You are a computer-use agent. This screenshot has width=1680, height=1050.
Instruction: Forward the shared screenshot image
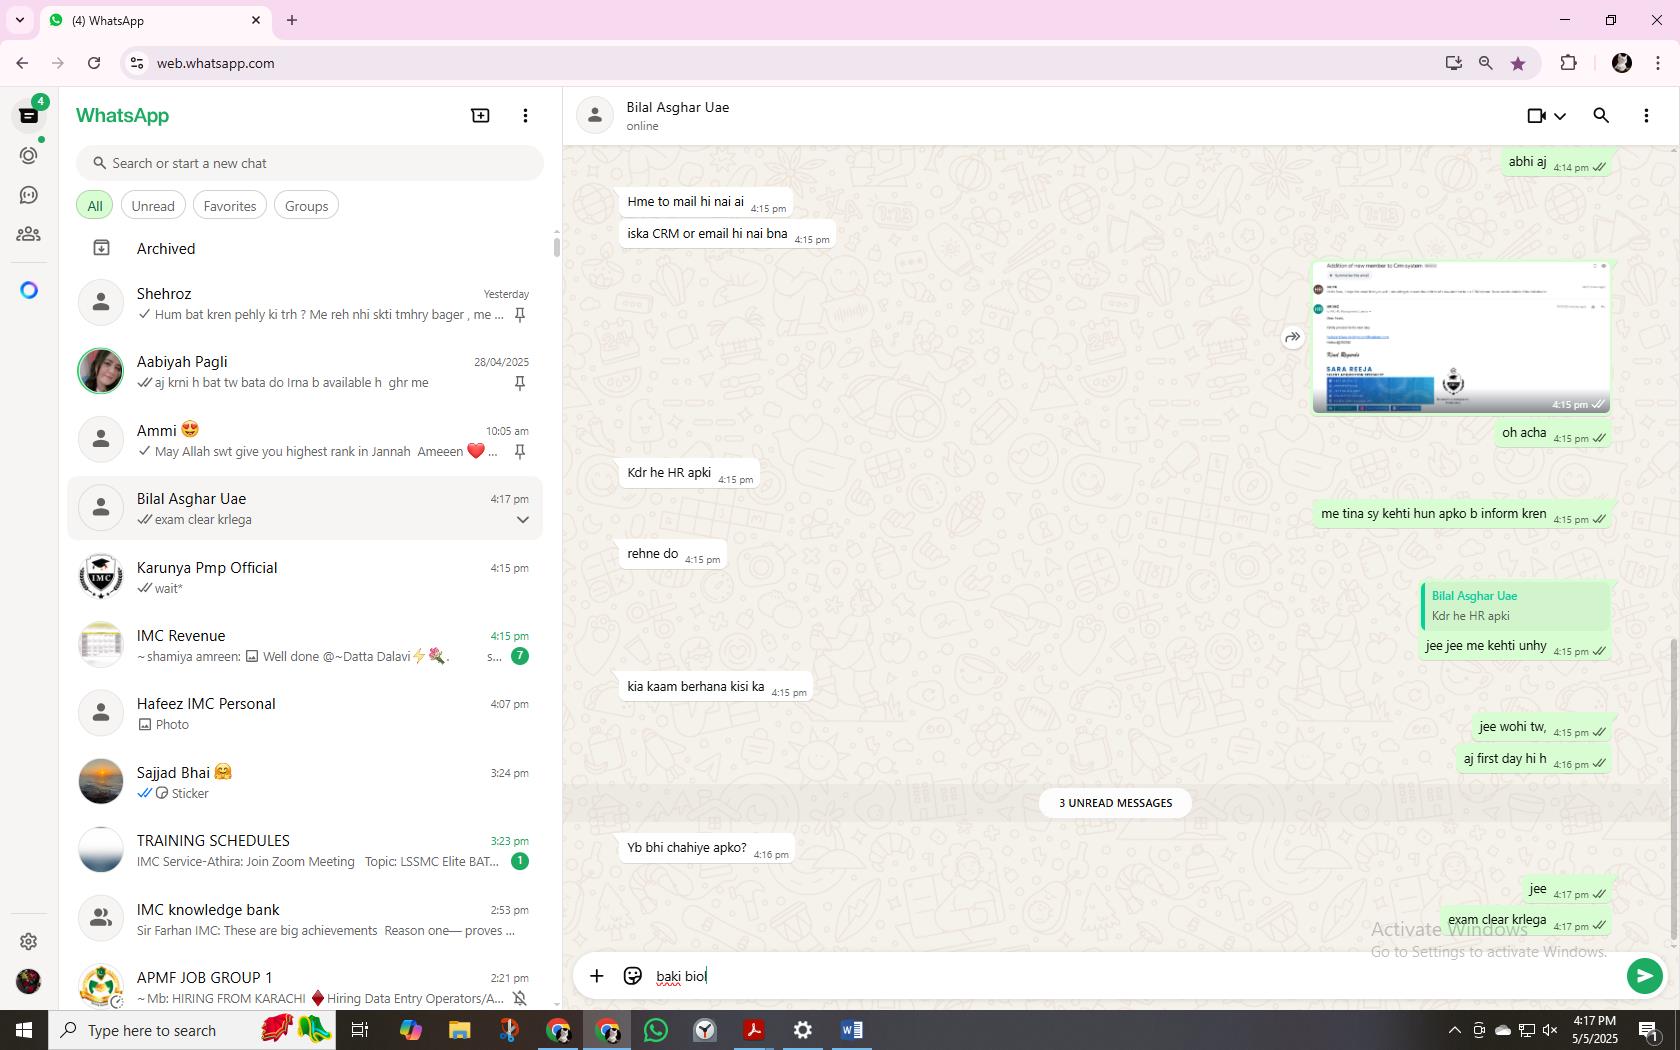coord(1292,338)
